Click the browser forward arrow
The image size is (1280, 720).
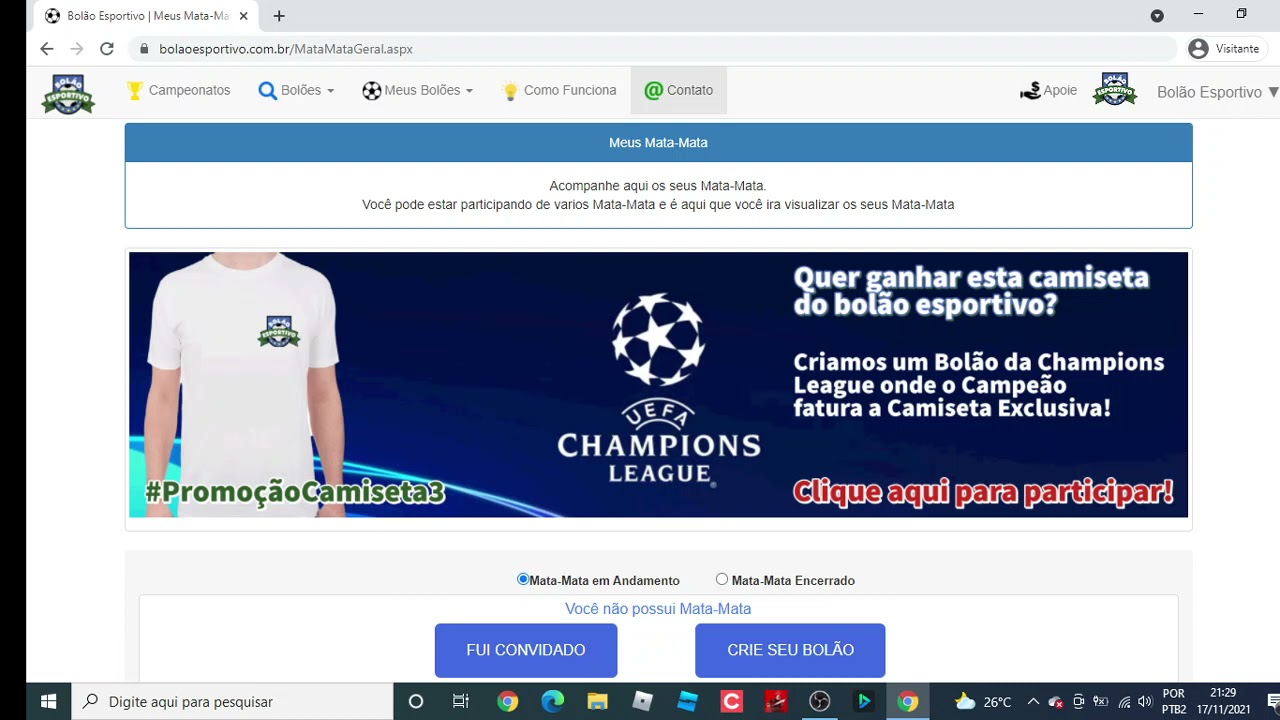coord(77,48)
